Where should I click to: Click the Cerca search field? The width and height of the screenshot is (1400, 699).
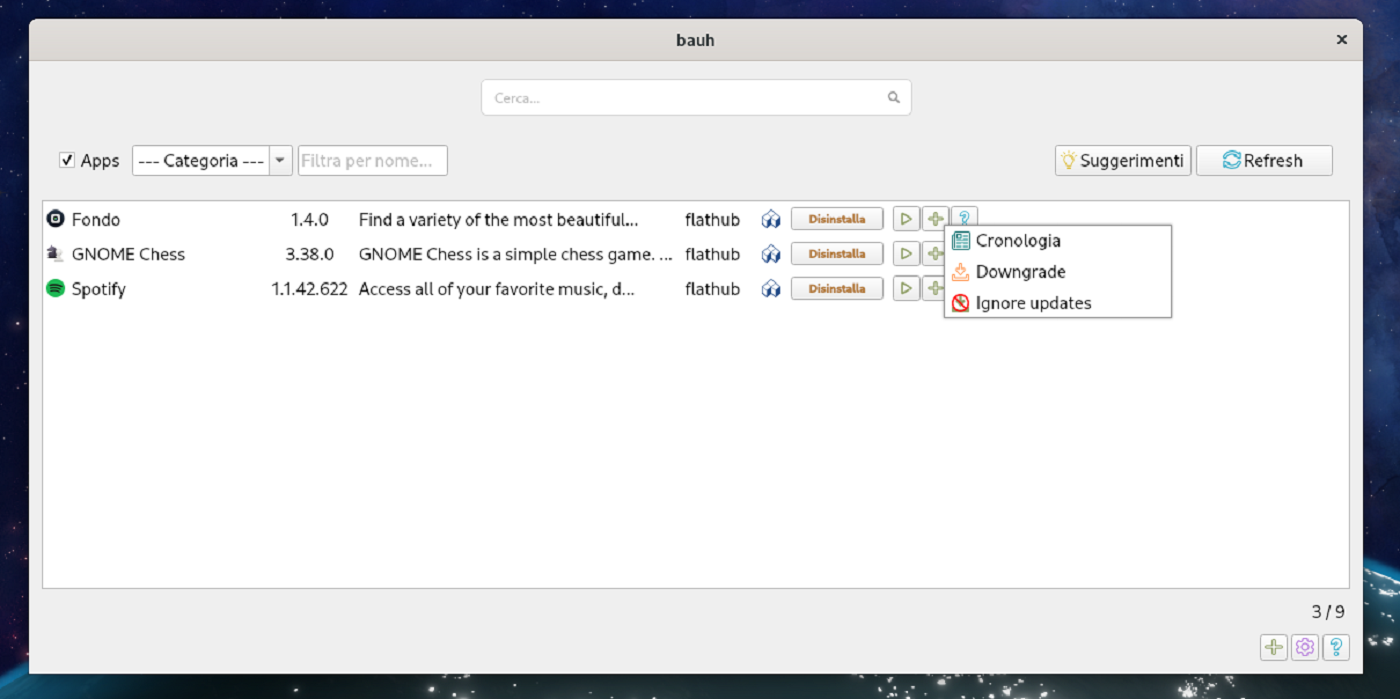pyautogui.click(x=696, y=98)
